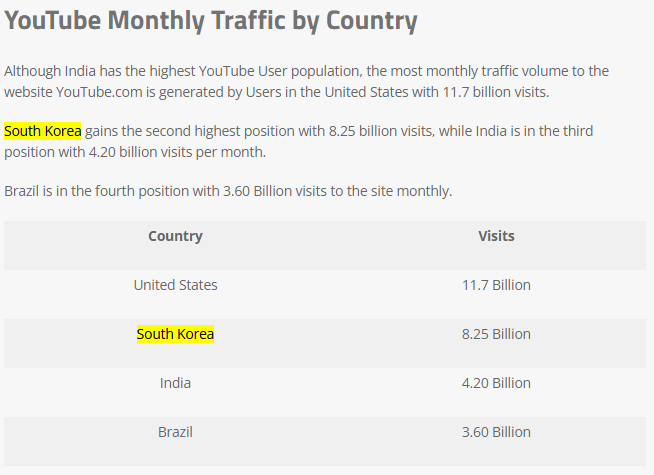
Task: Click the Country column header
Action: (175, 236)
